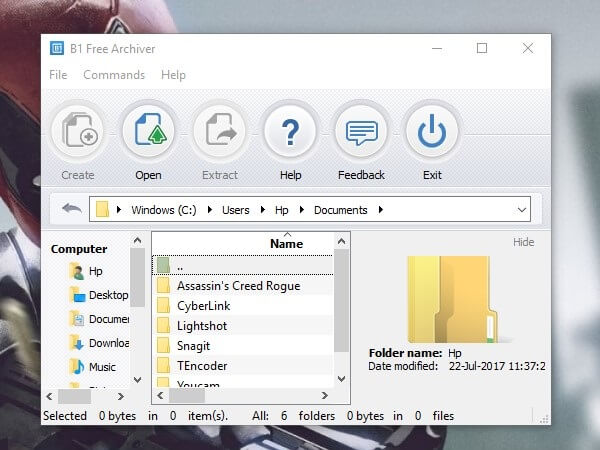
Task: Click file list scroll down arrow
Action: click(x=341, y=379)
